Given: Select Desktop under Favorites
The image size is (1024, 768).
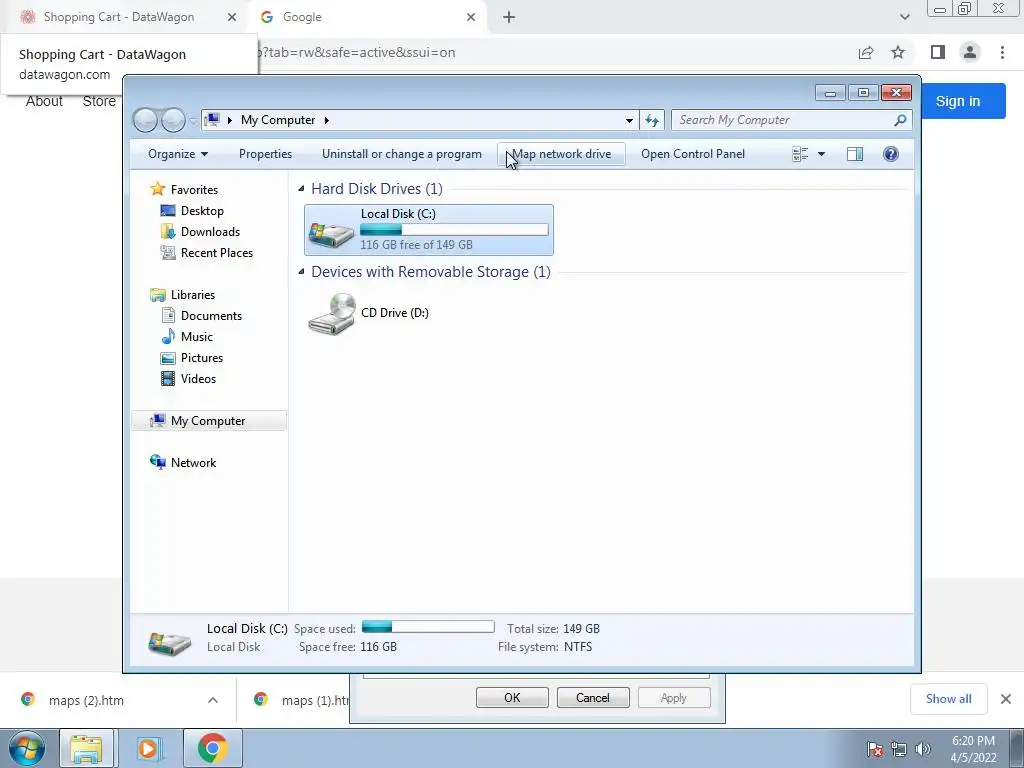Looking at the screenshot, I should (202, 210).
